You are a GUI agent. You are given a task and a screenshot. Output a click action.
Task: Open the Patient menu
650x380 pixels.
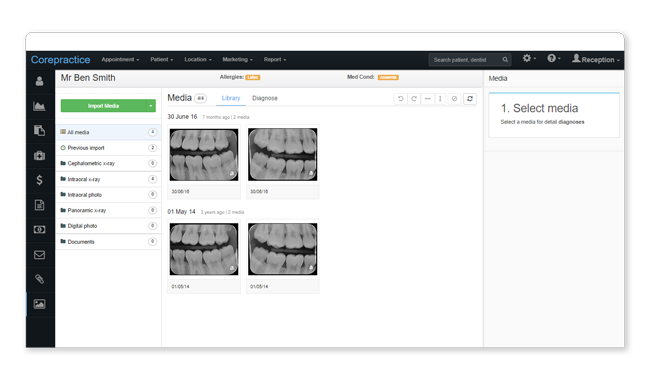pyautogui.click(x=162, y=60)
